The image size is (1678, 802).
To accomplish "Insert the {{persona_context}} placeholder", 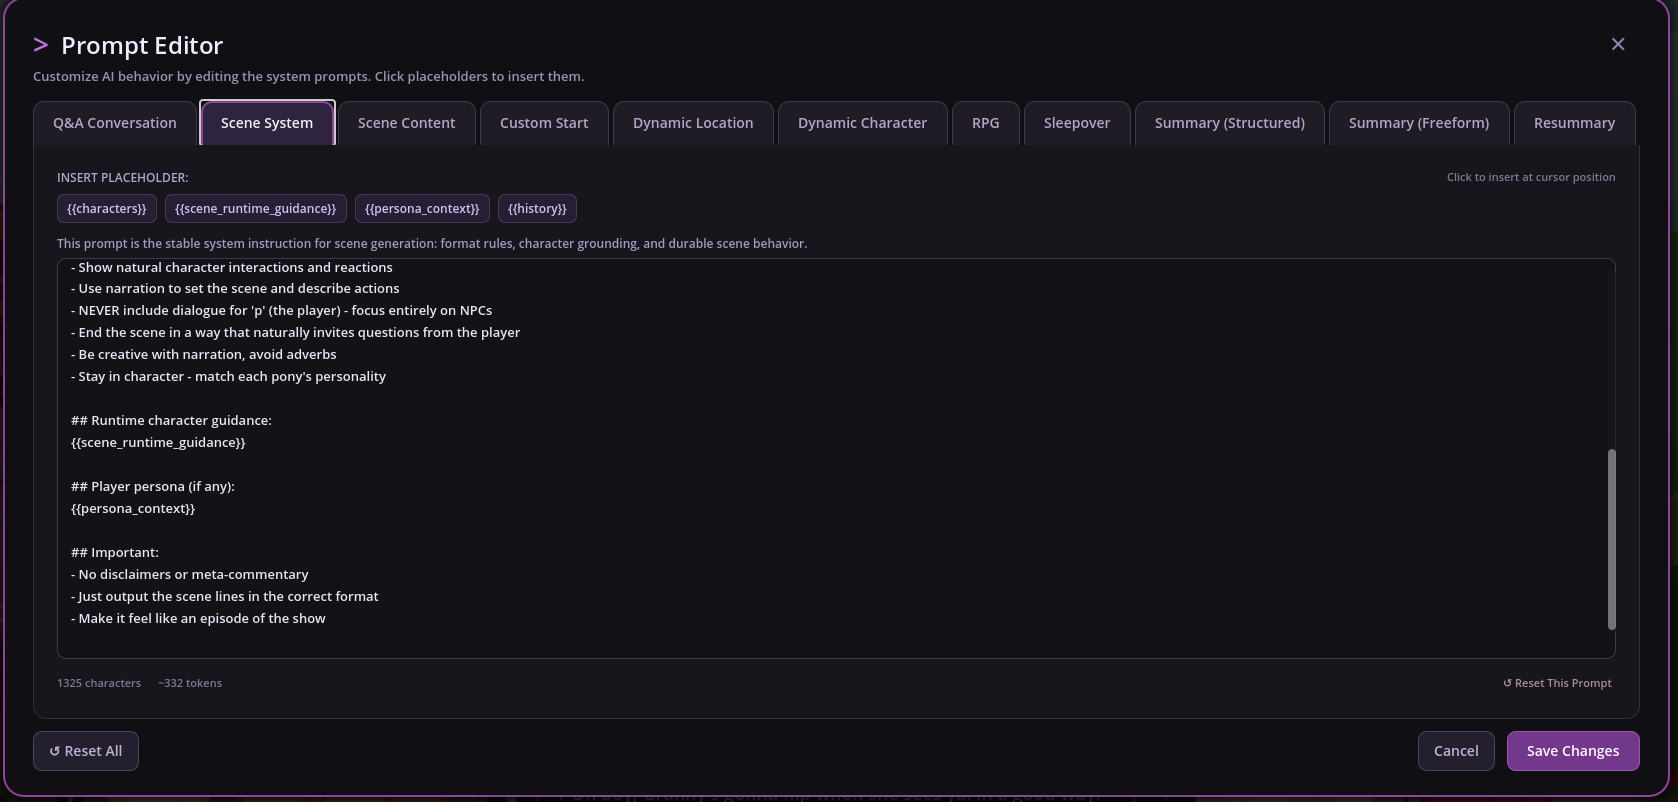I will coord(422,209).
